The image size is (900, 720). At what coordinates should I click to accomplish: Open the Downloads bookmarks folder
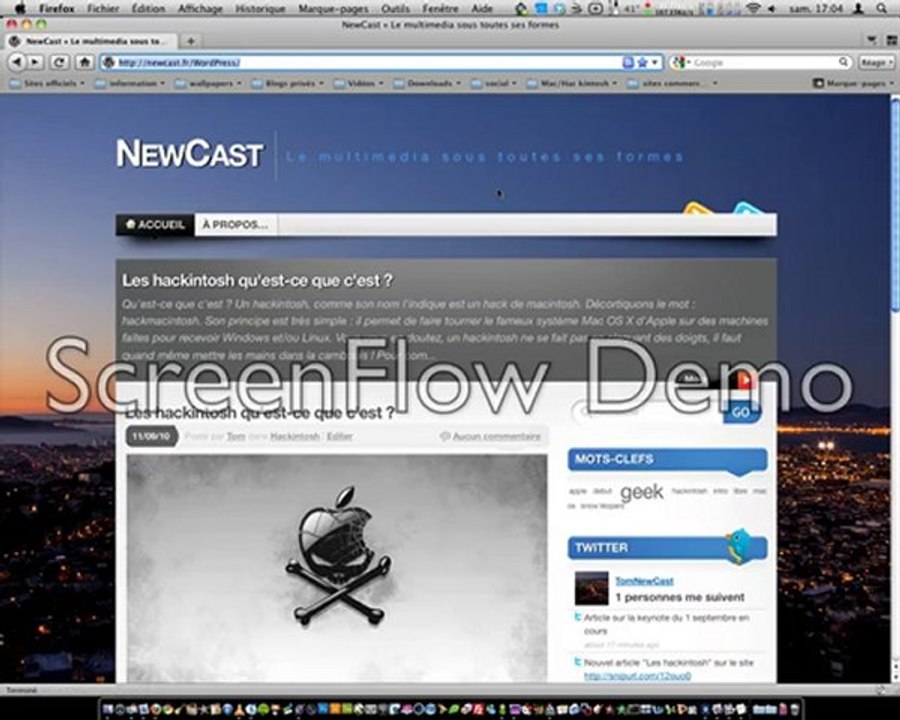428,83
